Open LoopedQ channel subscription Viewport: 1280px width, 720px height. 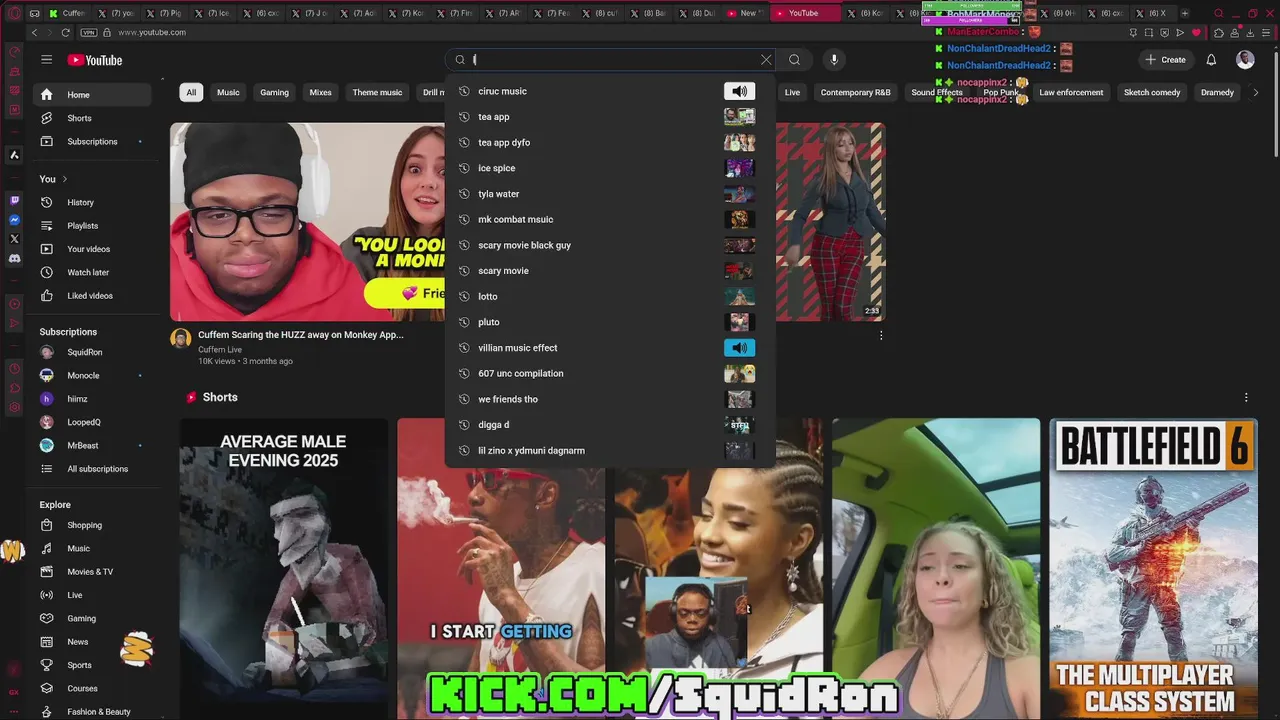click(90, 422)
